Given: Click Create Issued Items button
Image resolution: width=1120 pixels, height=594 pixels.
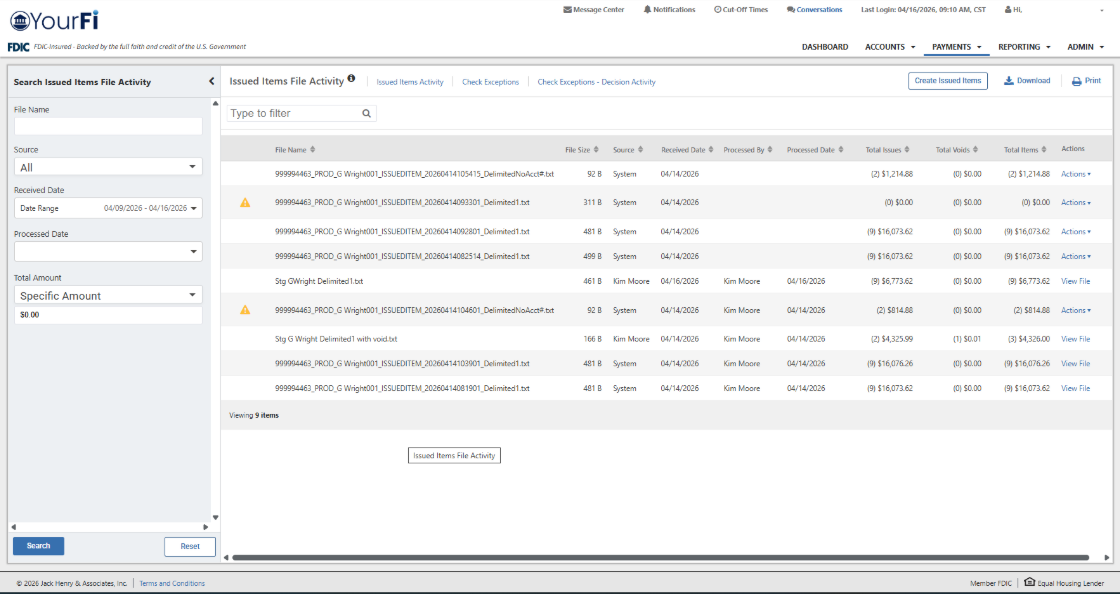Looking at the screenshot, I should pyautogui.click(x=948, y=81).
